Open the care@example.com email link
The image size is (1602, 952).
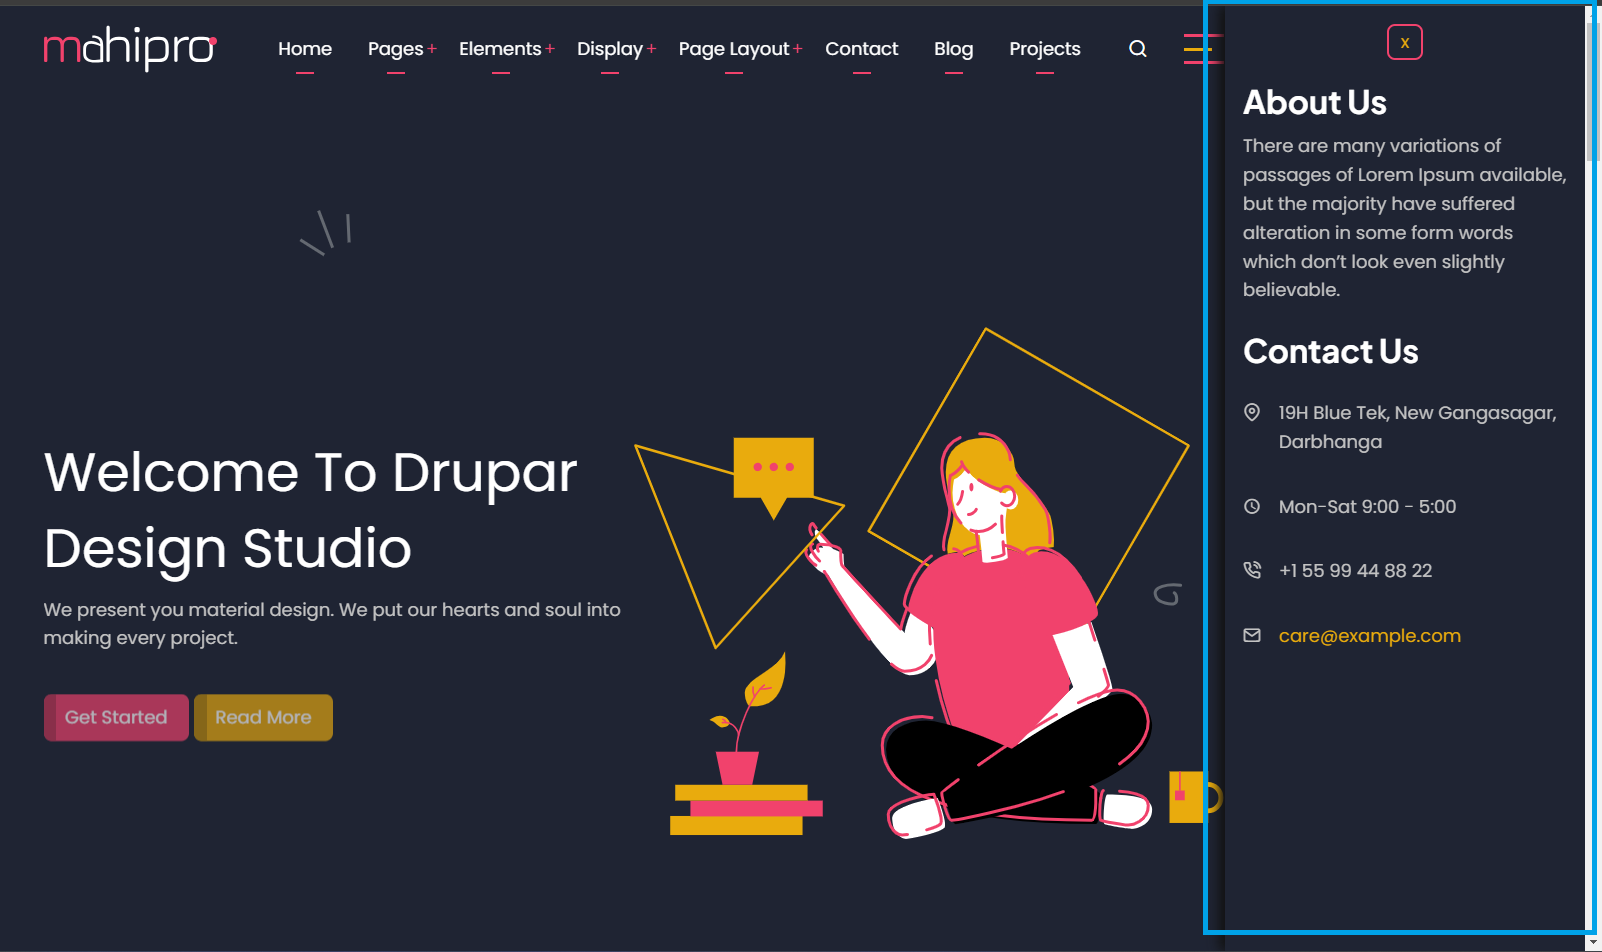[x=1369, y=636]
